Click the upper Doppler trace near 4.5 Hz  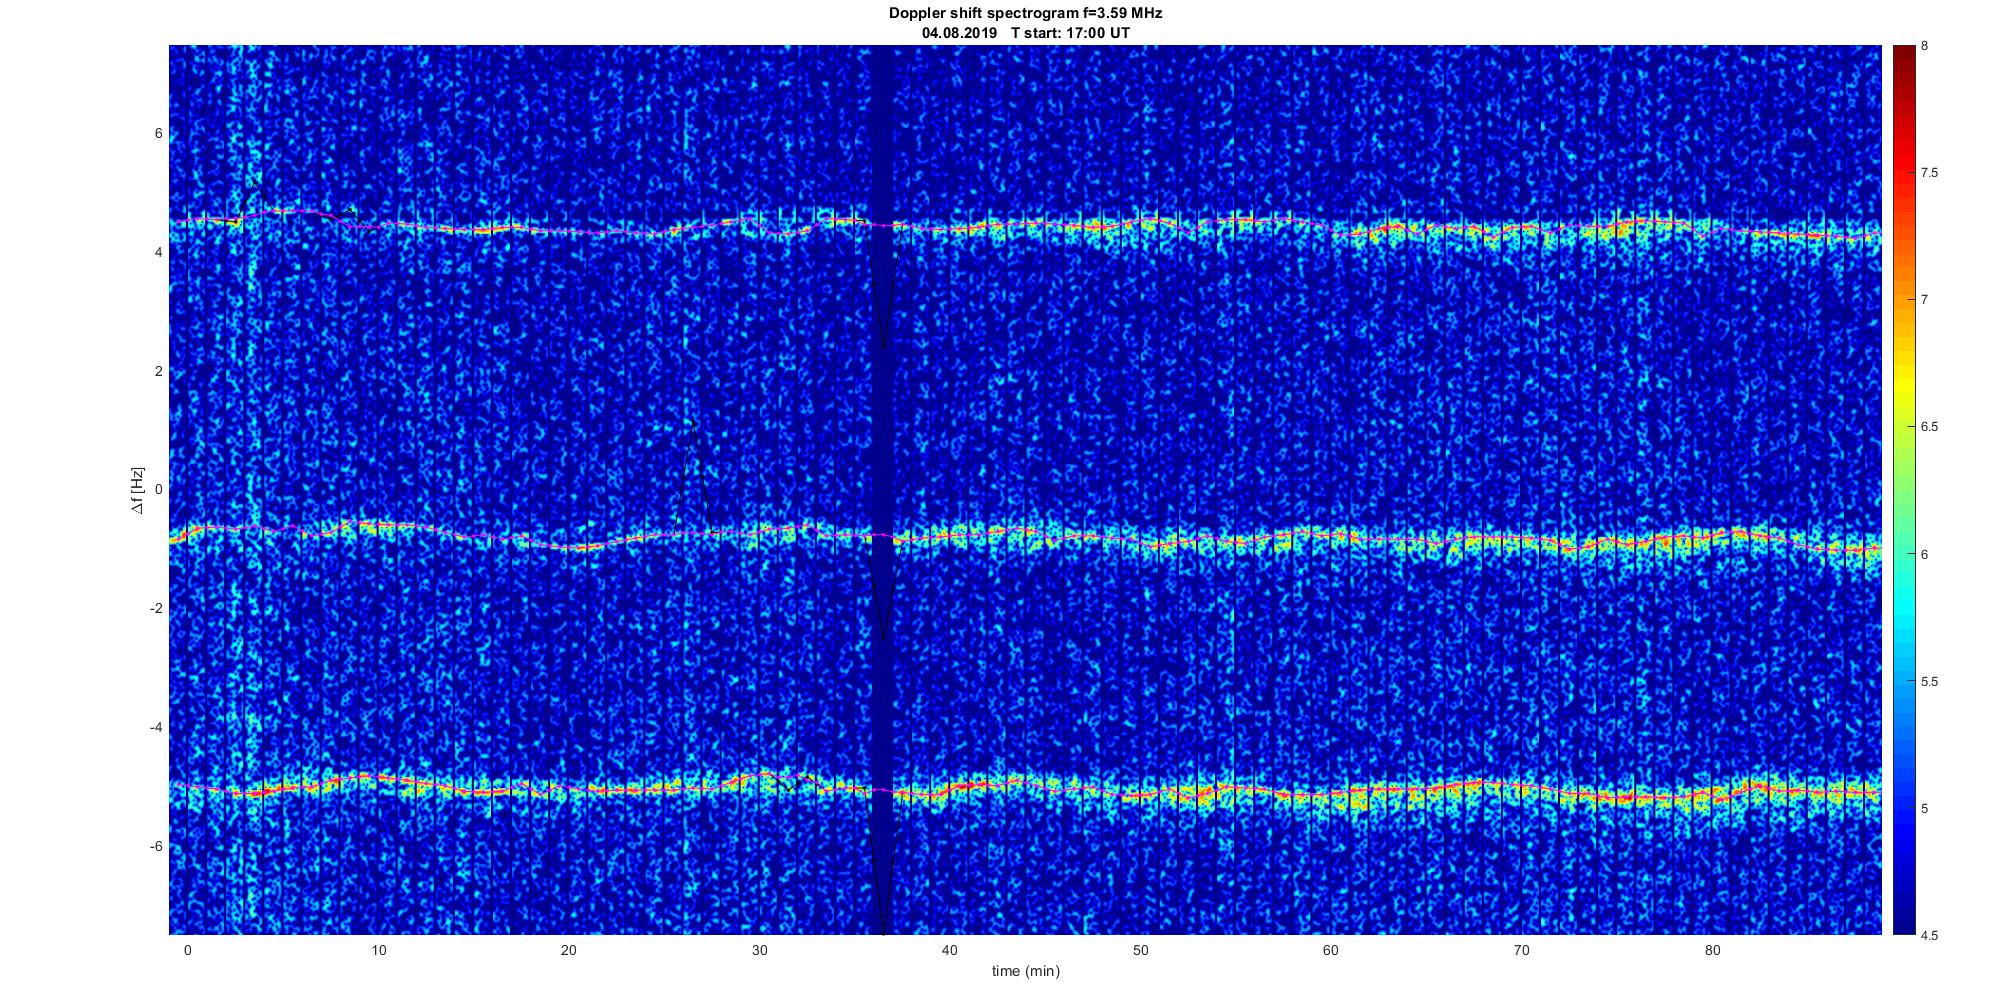1025,227
